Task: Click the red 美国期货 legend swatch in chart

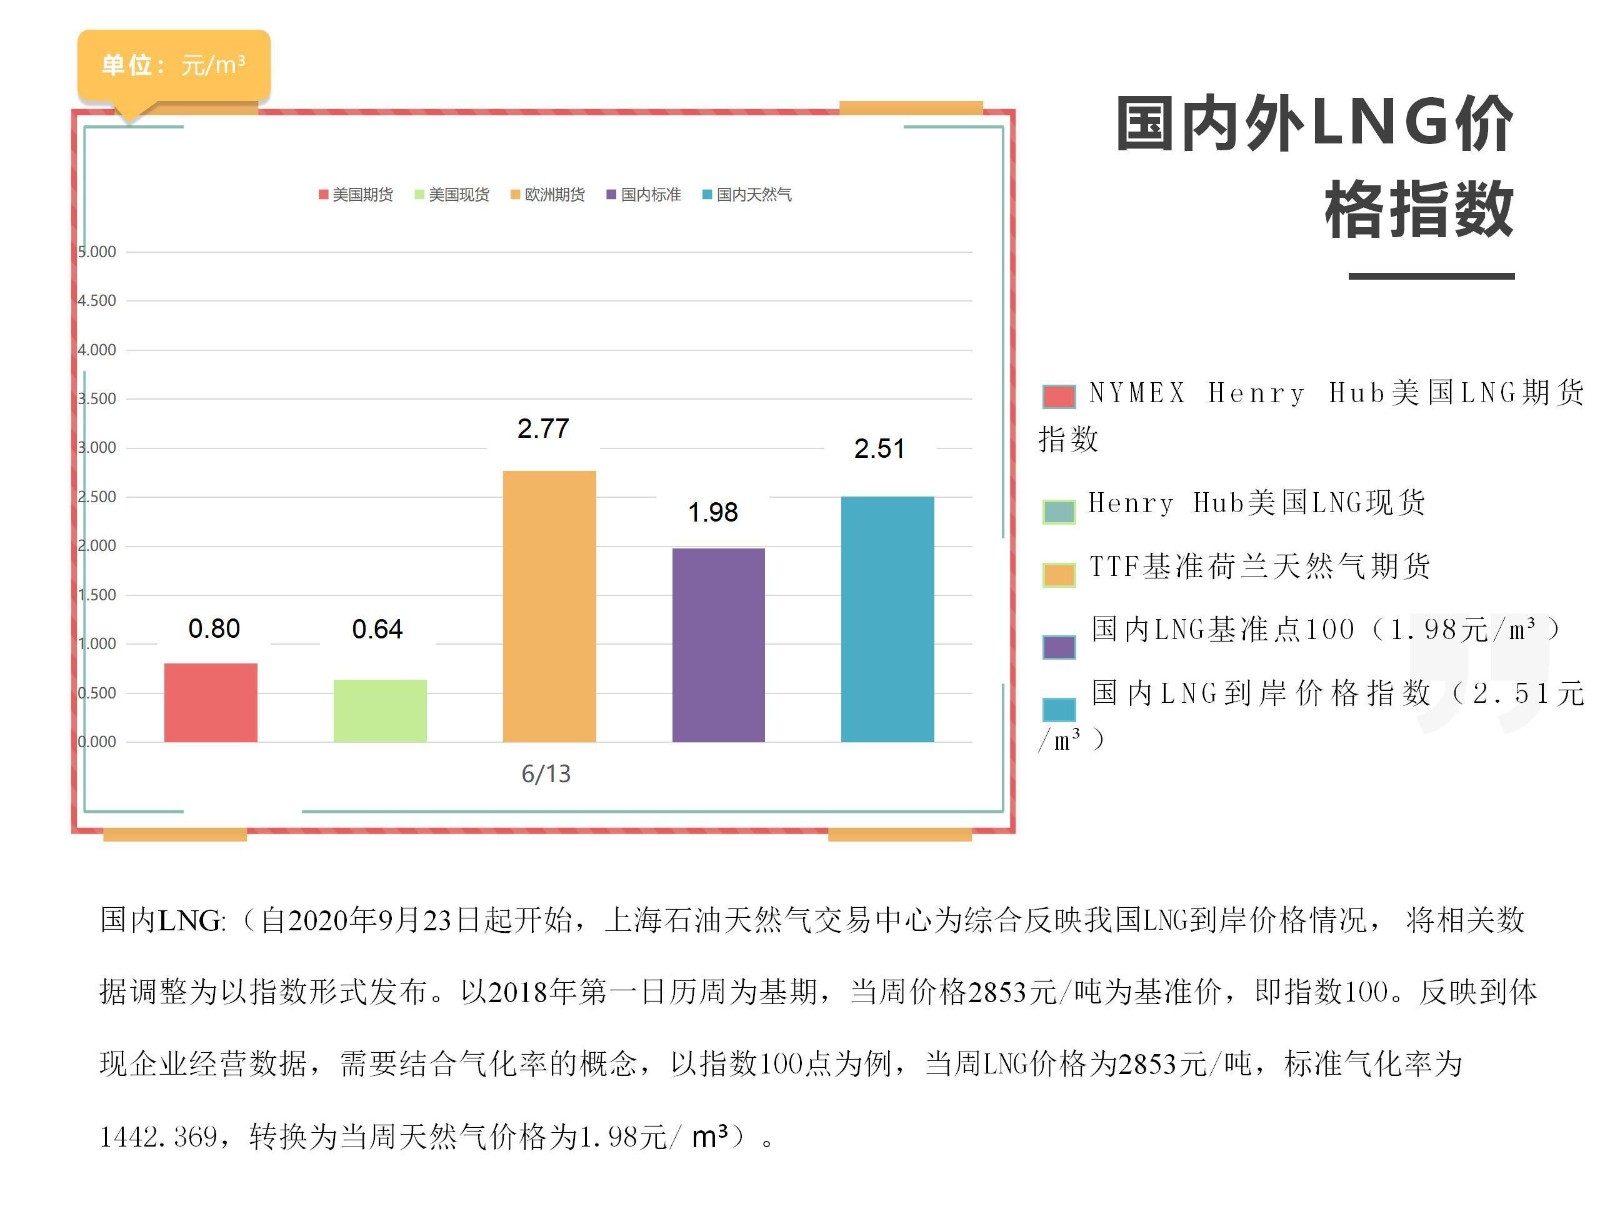Action: 324,195
